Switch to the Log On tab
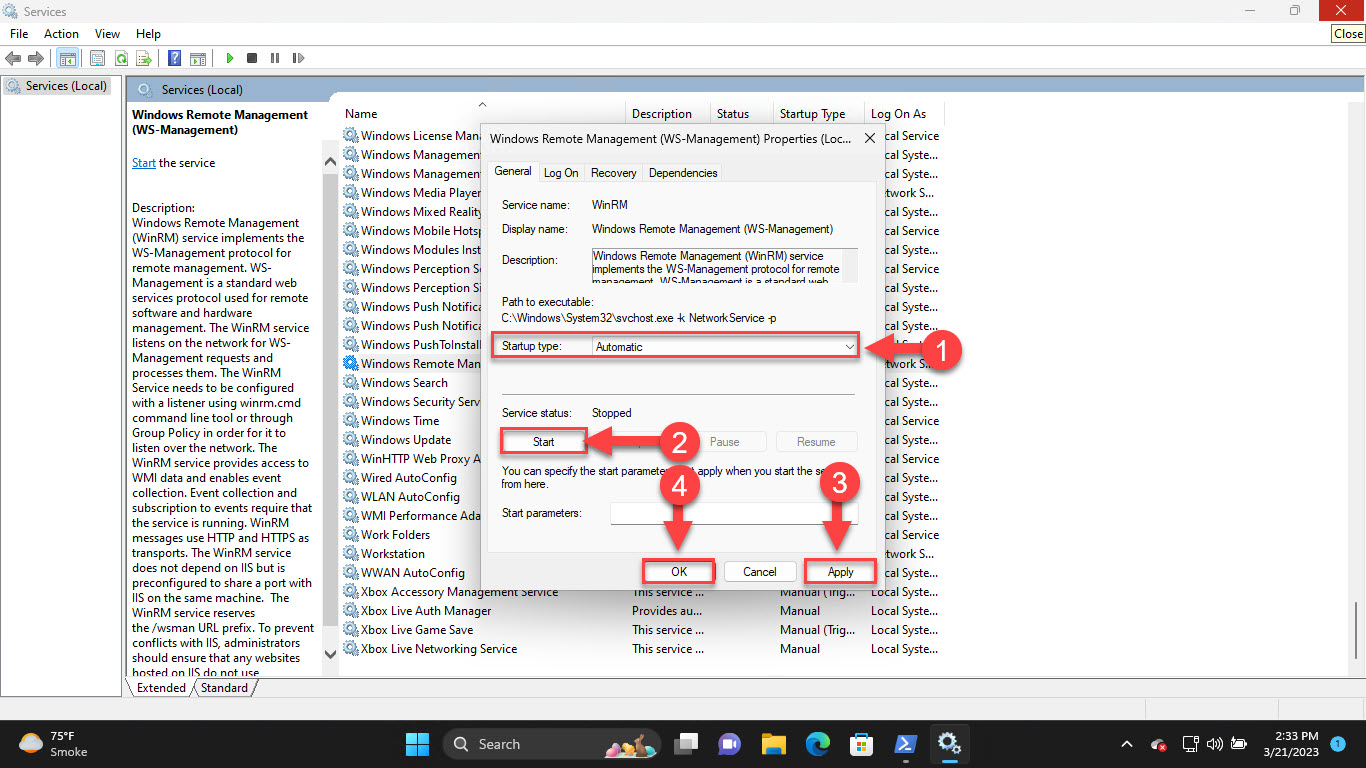Screen dimensions: 1366x768 tap(561, 172)
